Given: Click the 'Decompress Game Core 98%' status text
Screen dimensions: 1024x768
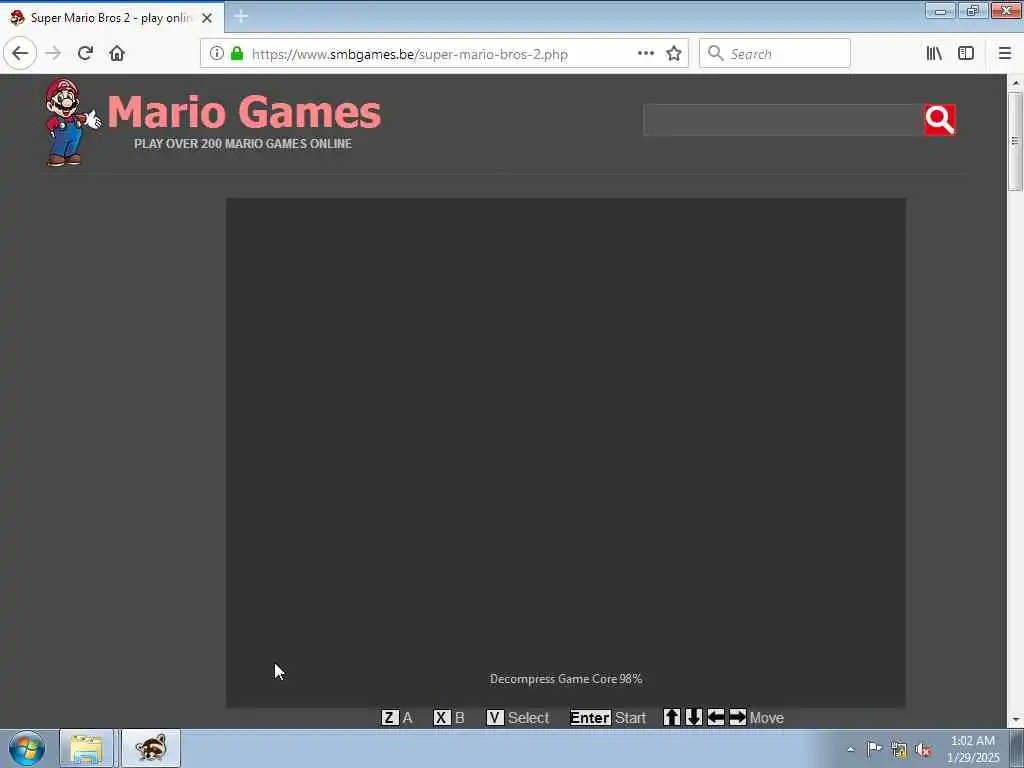Looking at the screenshot, I should pyautogui.click(x=566, y=679).
